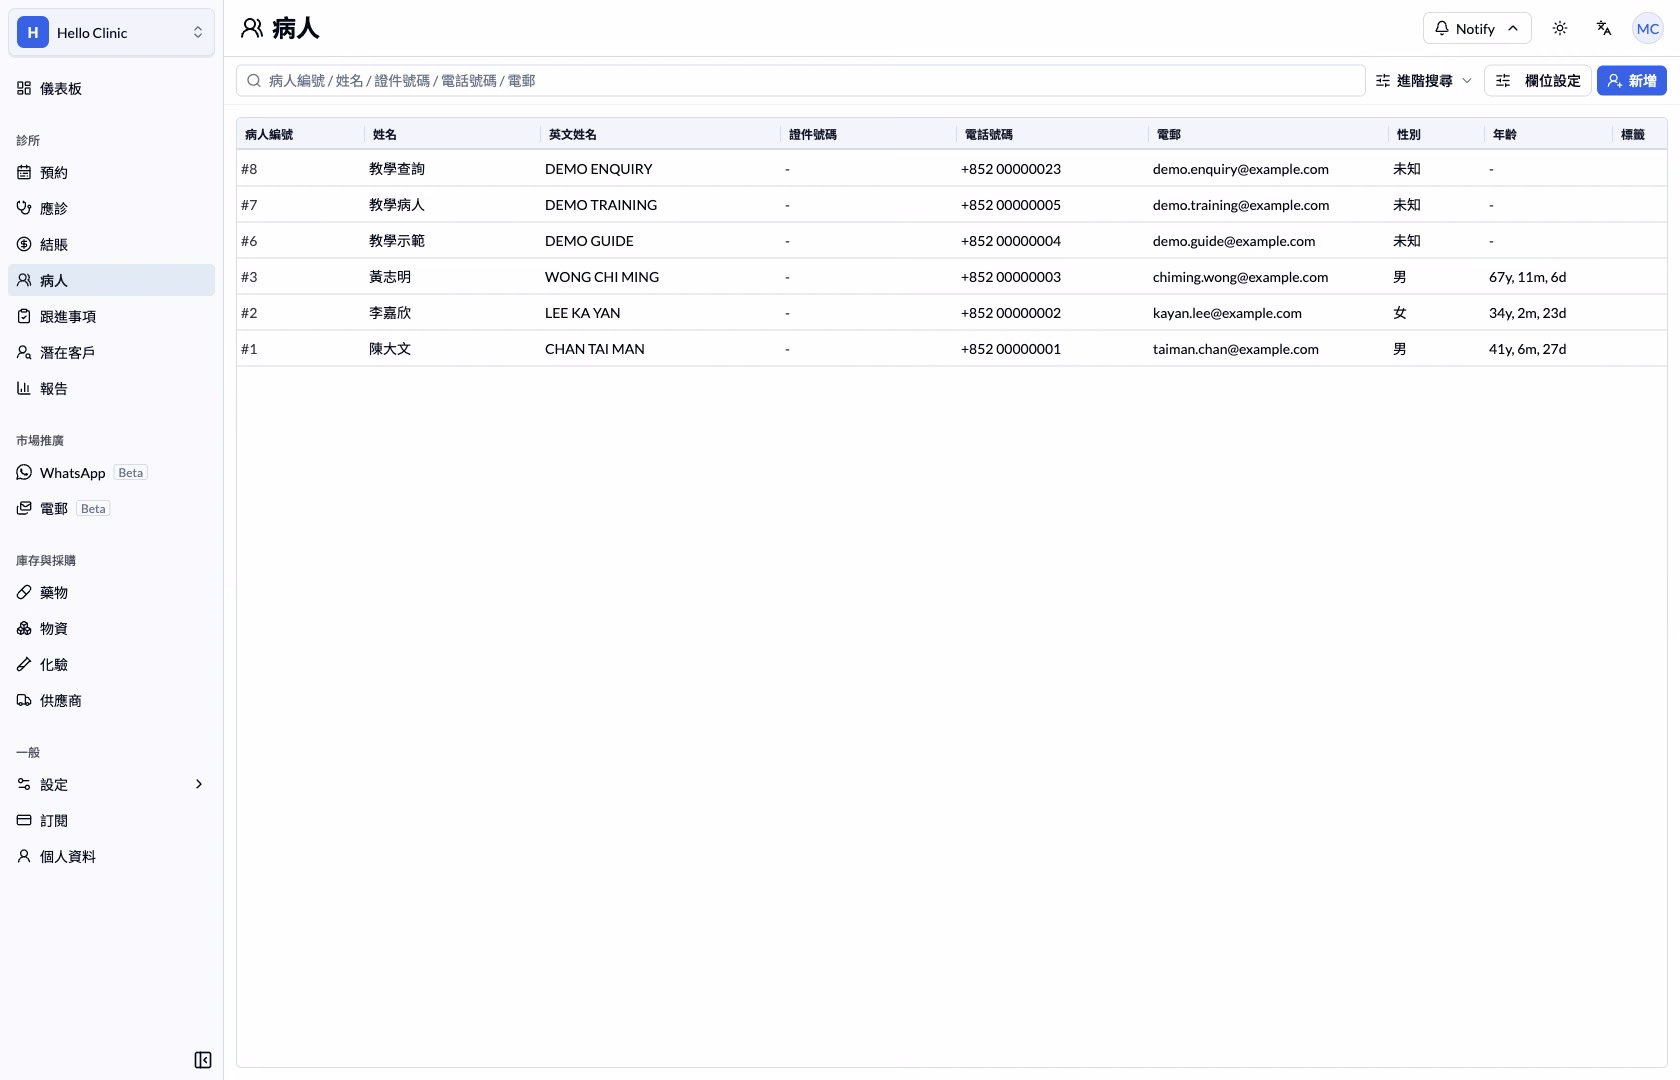Viewport: 1680px width, 1080px height.
Task: Select patient 黃志明 name cell
Action: click(390, 277)
